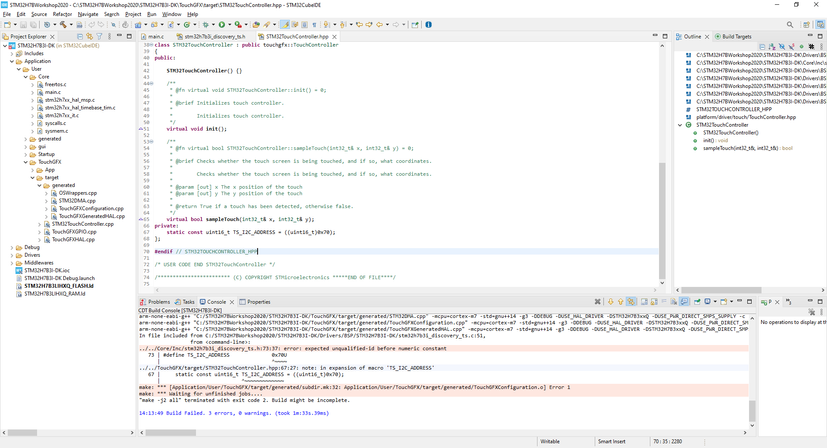Open the Open Console dropdown arrow
Viewport: 827px width, 448px height.
[x=732, y=302]
